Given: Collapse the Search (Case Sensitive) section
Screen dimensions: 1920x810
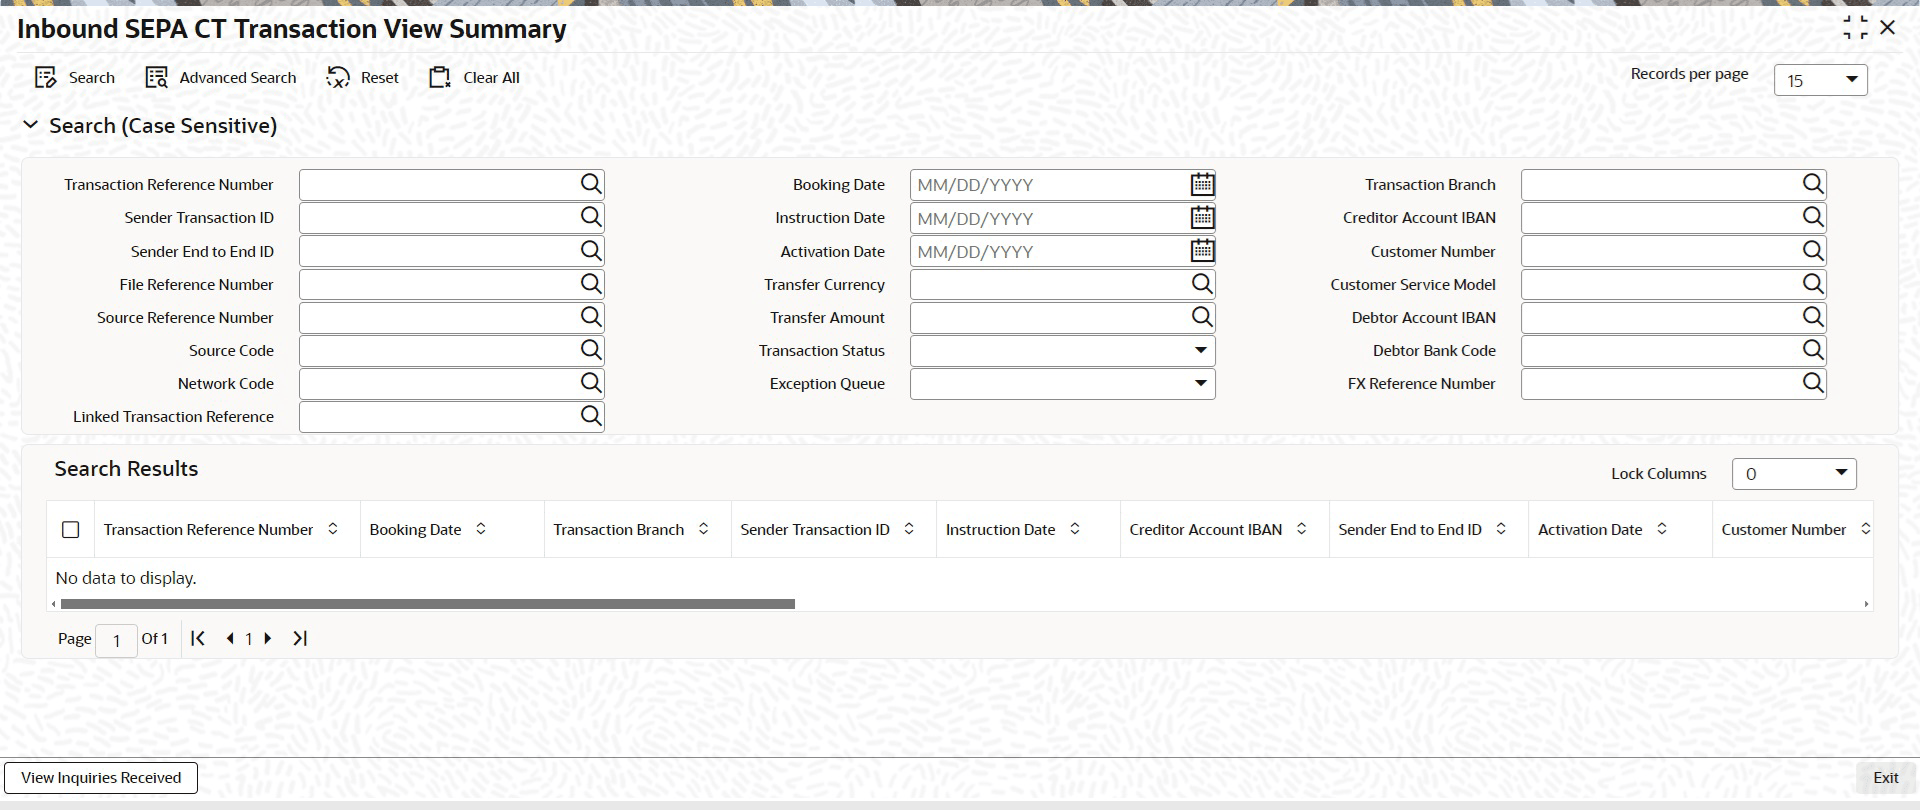Looking at the screenshot, I should coord(31,125).
